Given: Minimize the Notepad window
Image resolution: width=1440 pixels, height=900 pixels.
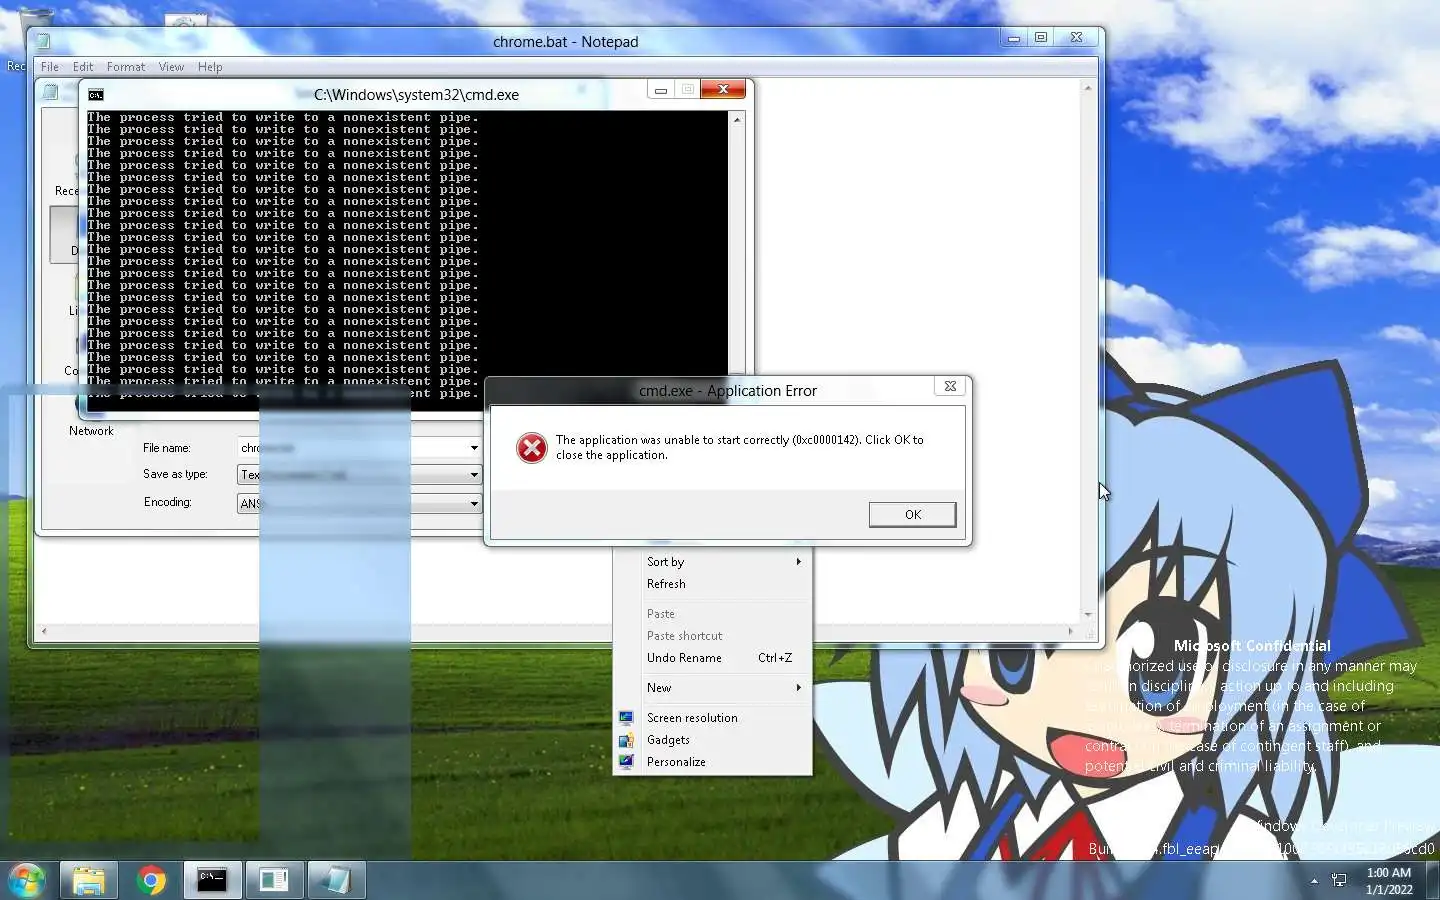Looking at the screenshot, I should click(x=1013, y=38).
